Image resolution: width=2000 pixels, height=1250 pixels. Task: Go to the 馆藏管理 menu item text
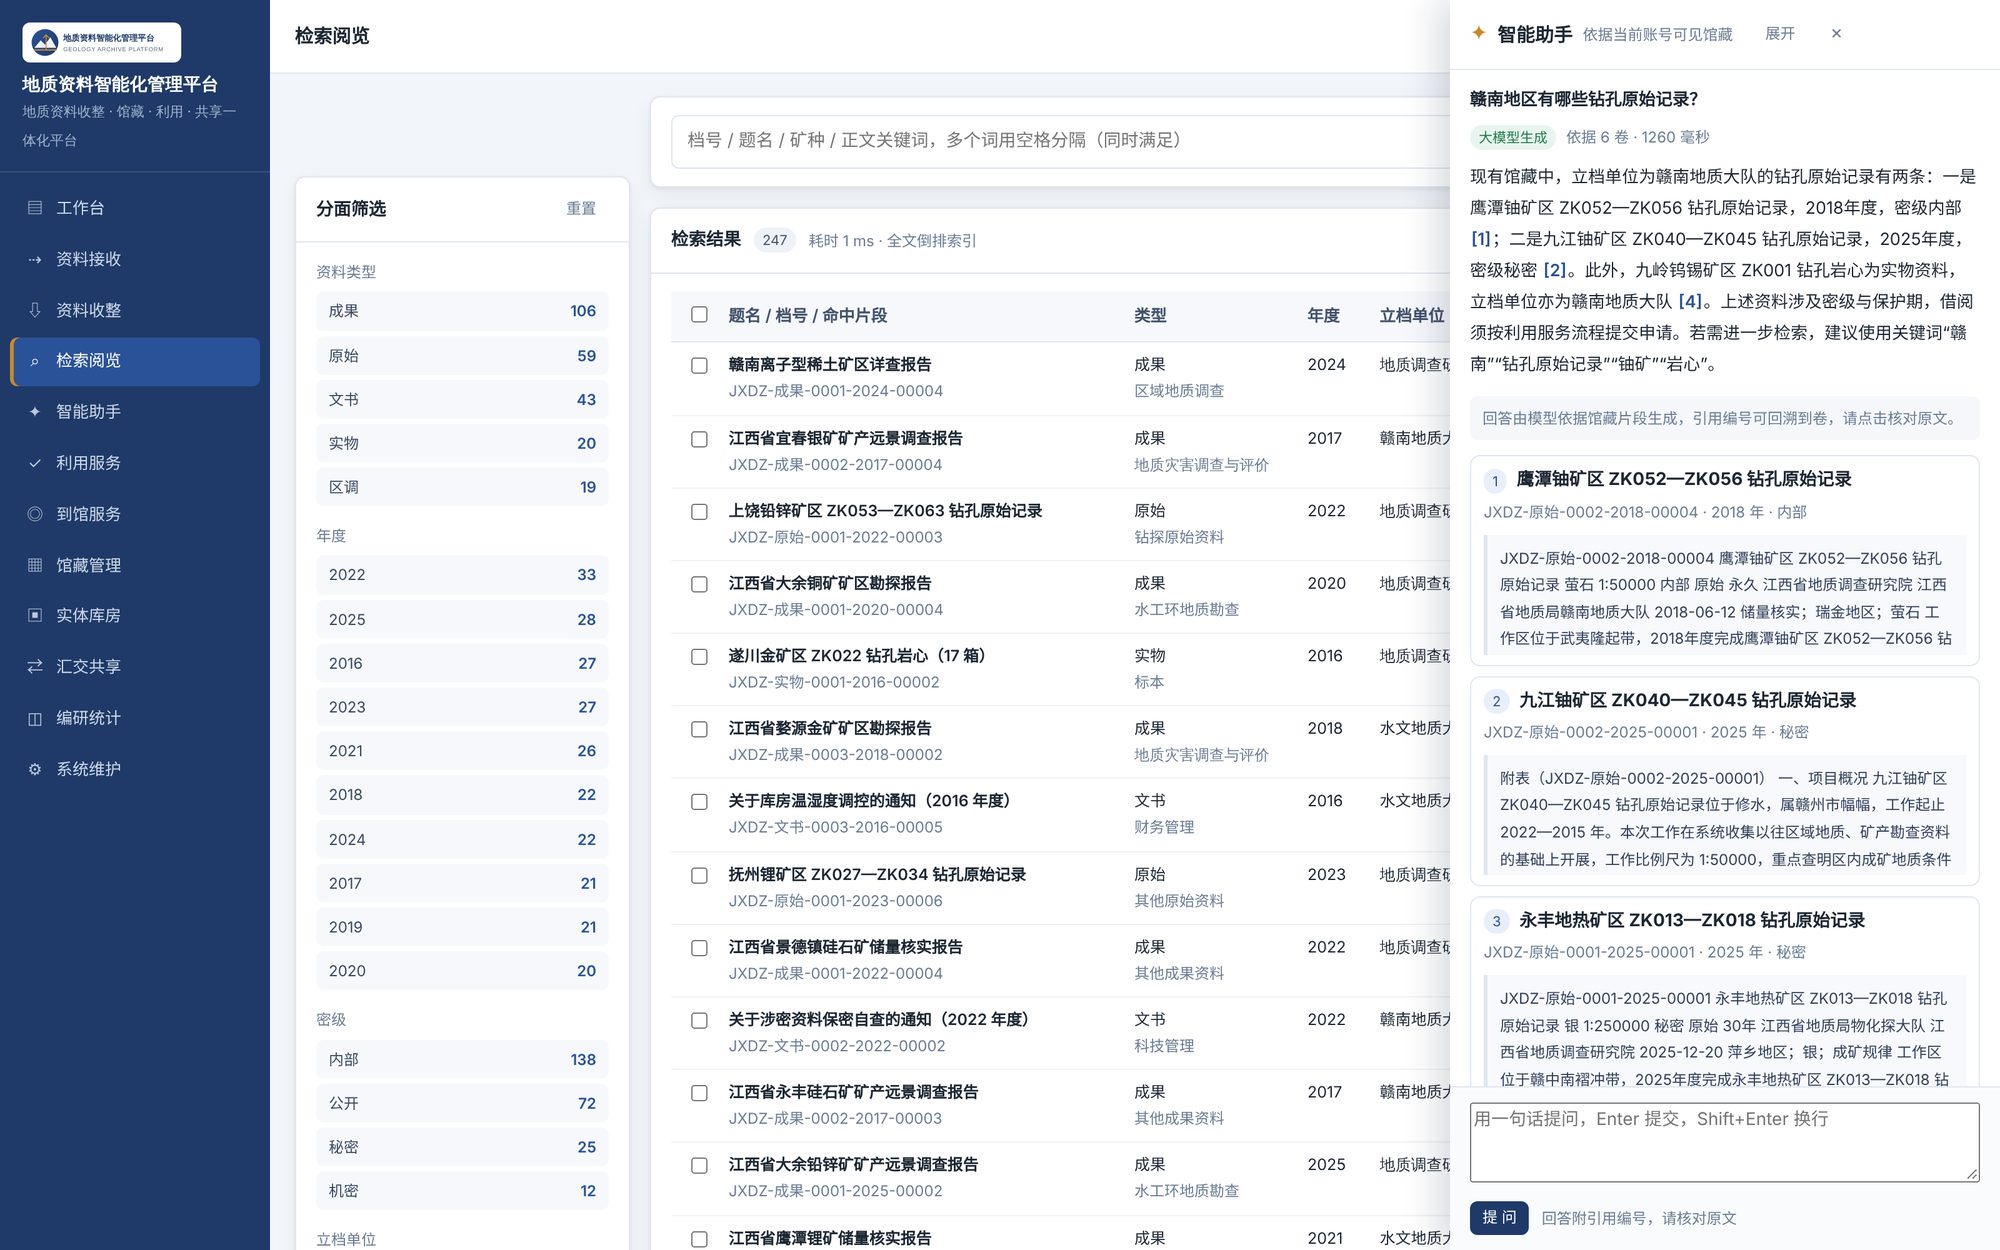88,565
